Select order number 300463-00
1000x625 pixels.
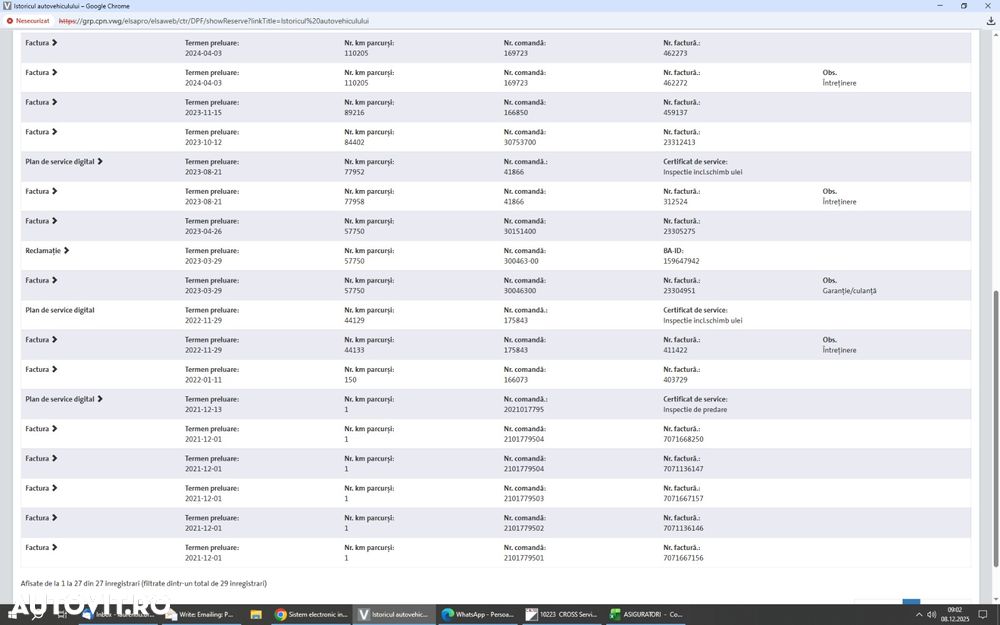[x=521, y=261]
